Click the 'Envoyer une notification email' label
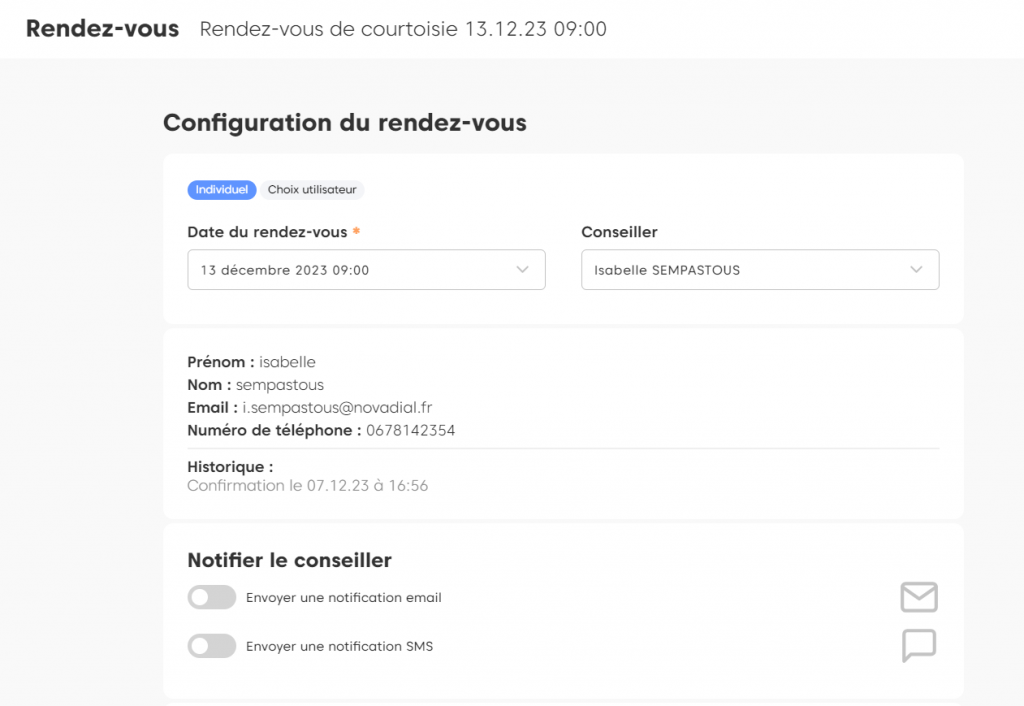Image resolution: width=1024 pixels, height=706 pixels. pos(343,598)
